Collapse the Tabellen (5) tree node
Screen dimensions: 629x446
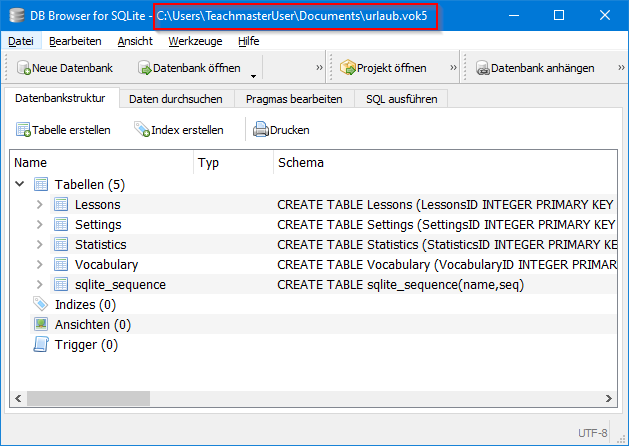[21, 184]
